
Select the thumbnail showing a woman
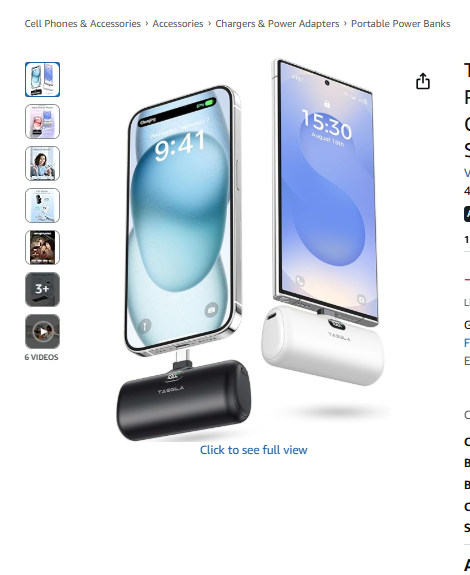click(43, 164)
